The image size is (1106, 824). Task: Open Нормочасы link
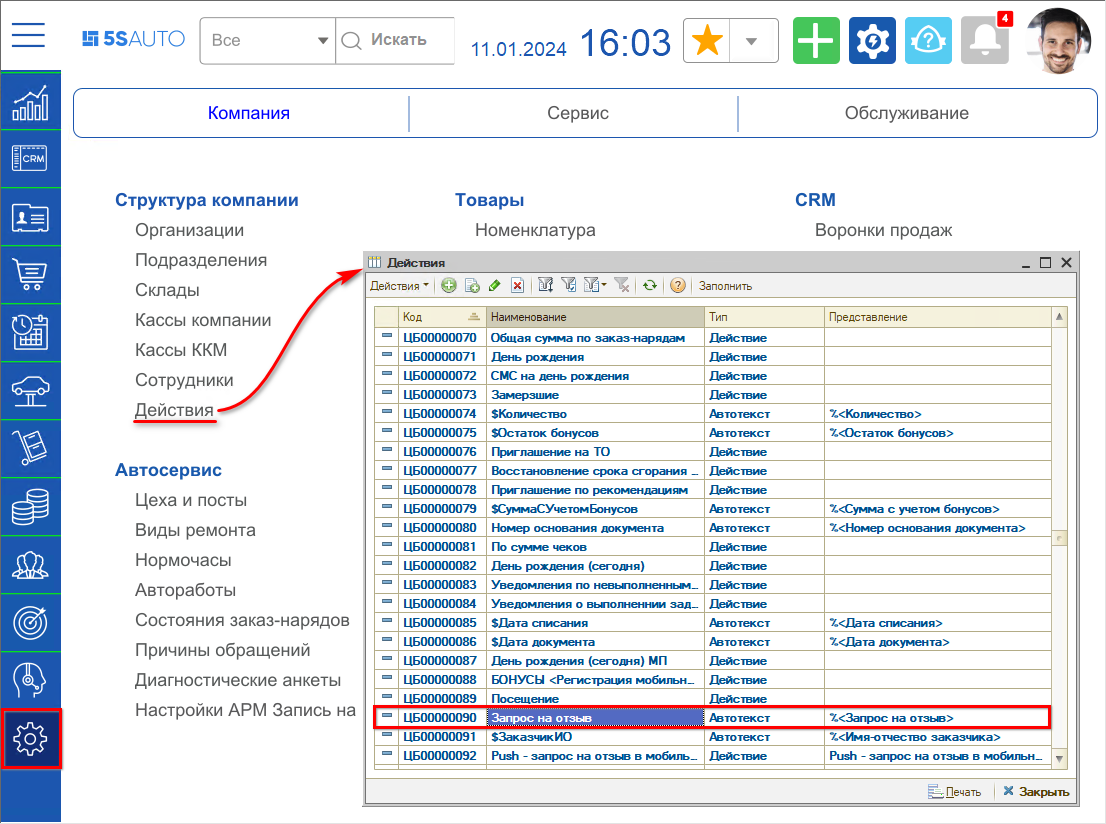pos(183,560)
